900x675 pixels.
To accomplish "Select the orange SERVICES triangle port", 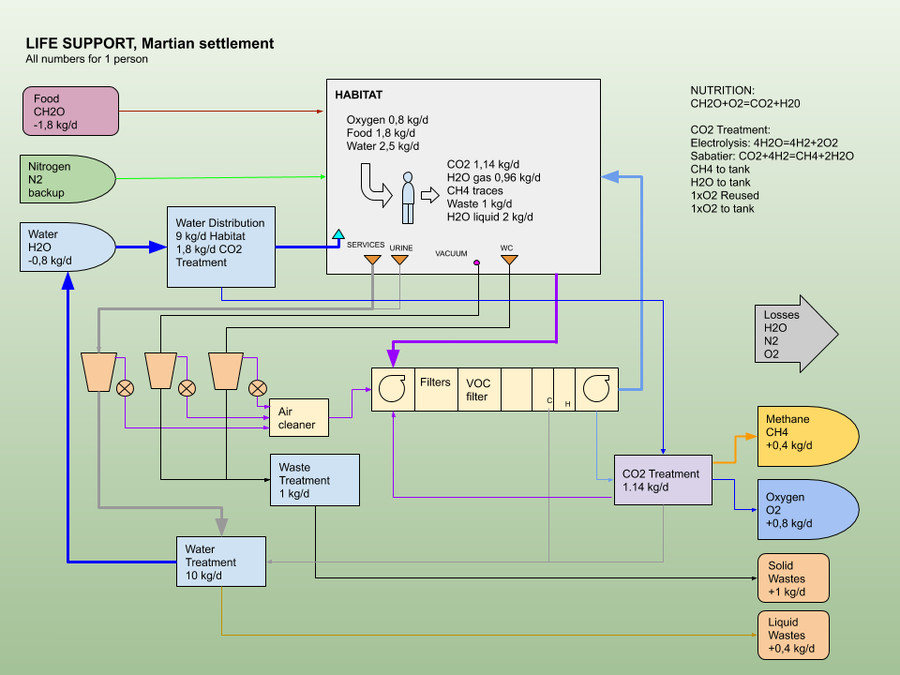I will (x=372, y=261).
